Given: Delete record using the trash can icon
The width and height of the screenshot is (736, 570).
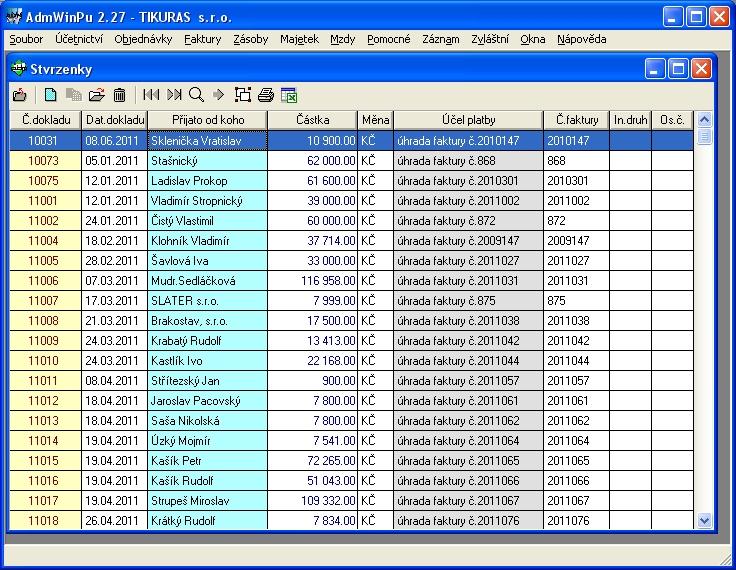Looking at the screenshot, I should point(120,95).
